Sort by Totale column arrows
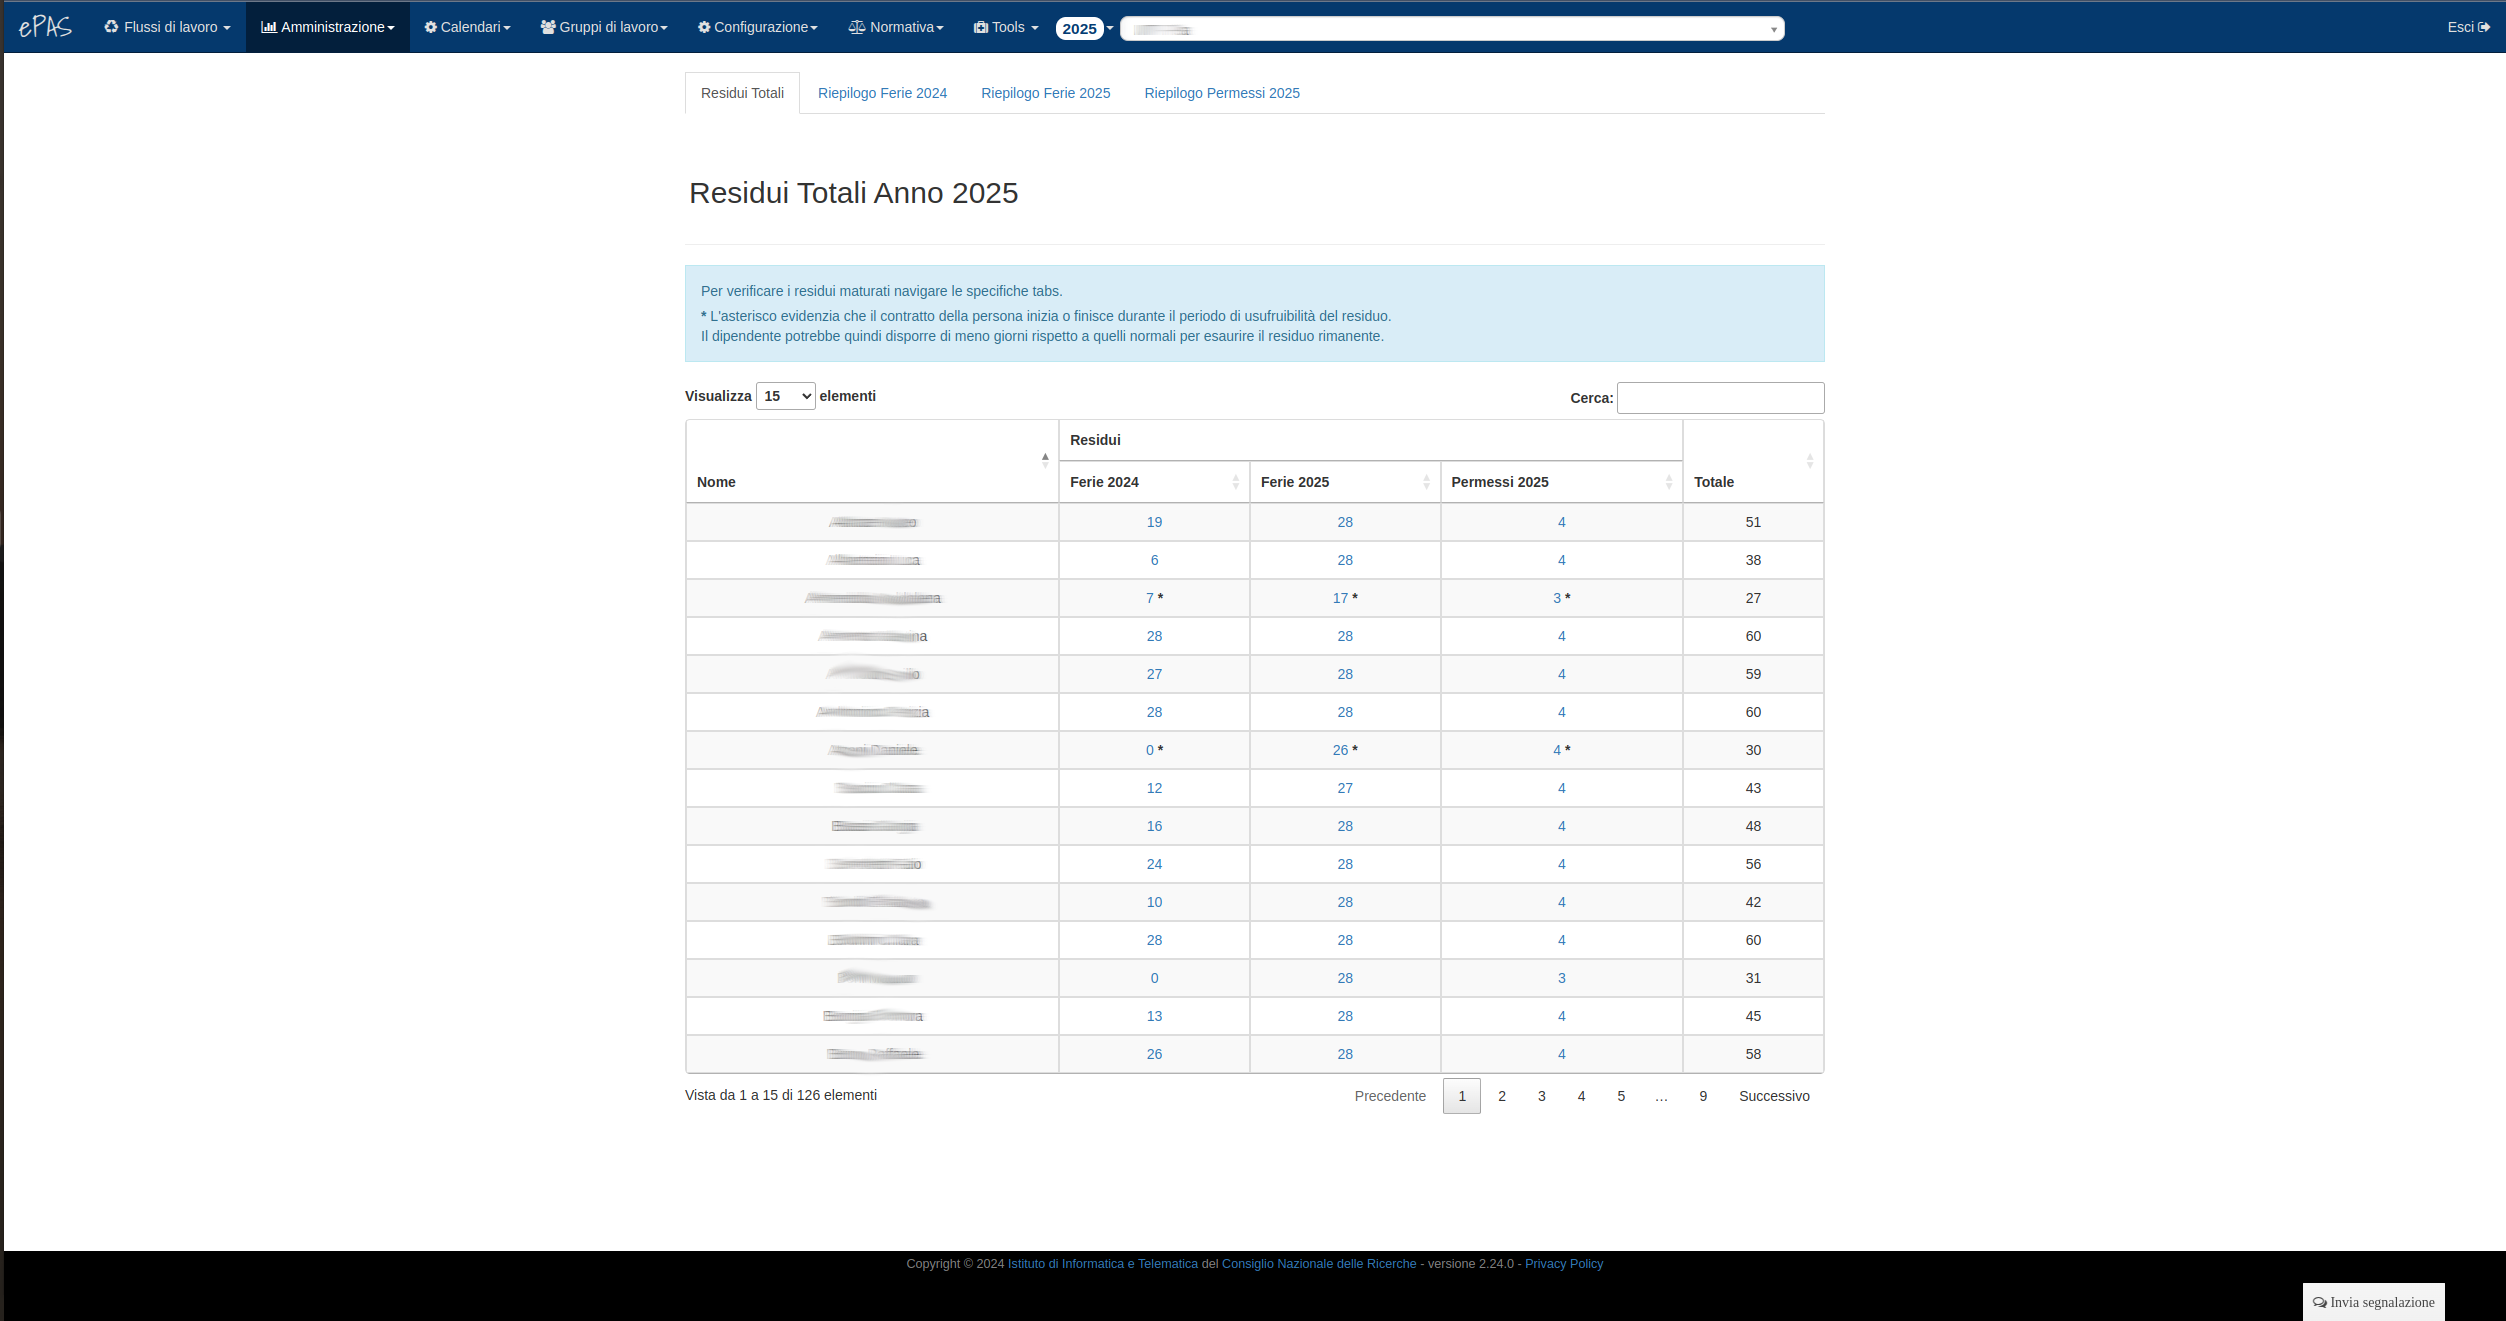This screenshot has height=1321, width=2506. point(1809,460)
